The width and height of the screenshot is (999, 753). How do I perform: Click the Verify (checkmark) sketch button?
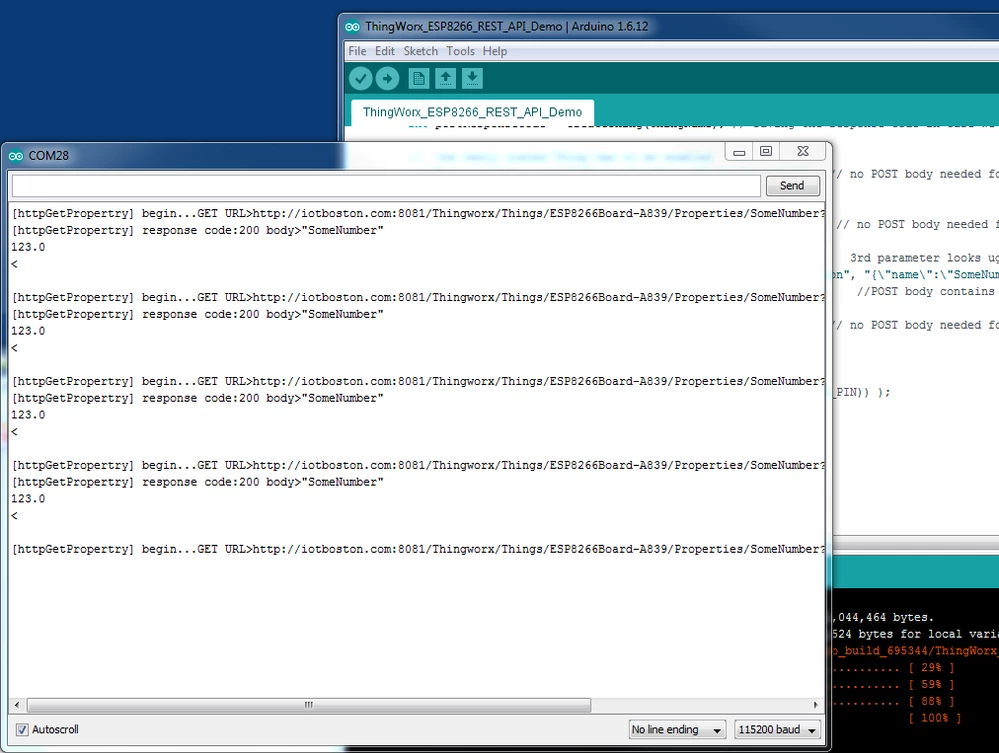coord(360,78)
